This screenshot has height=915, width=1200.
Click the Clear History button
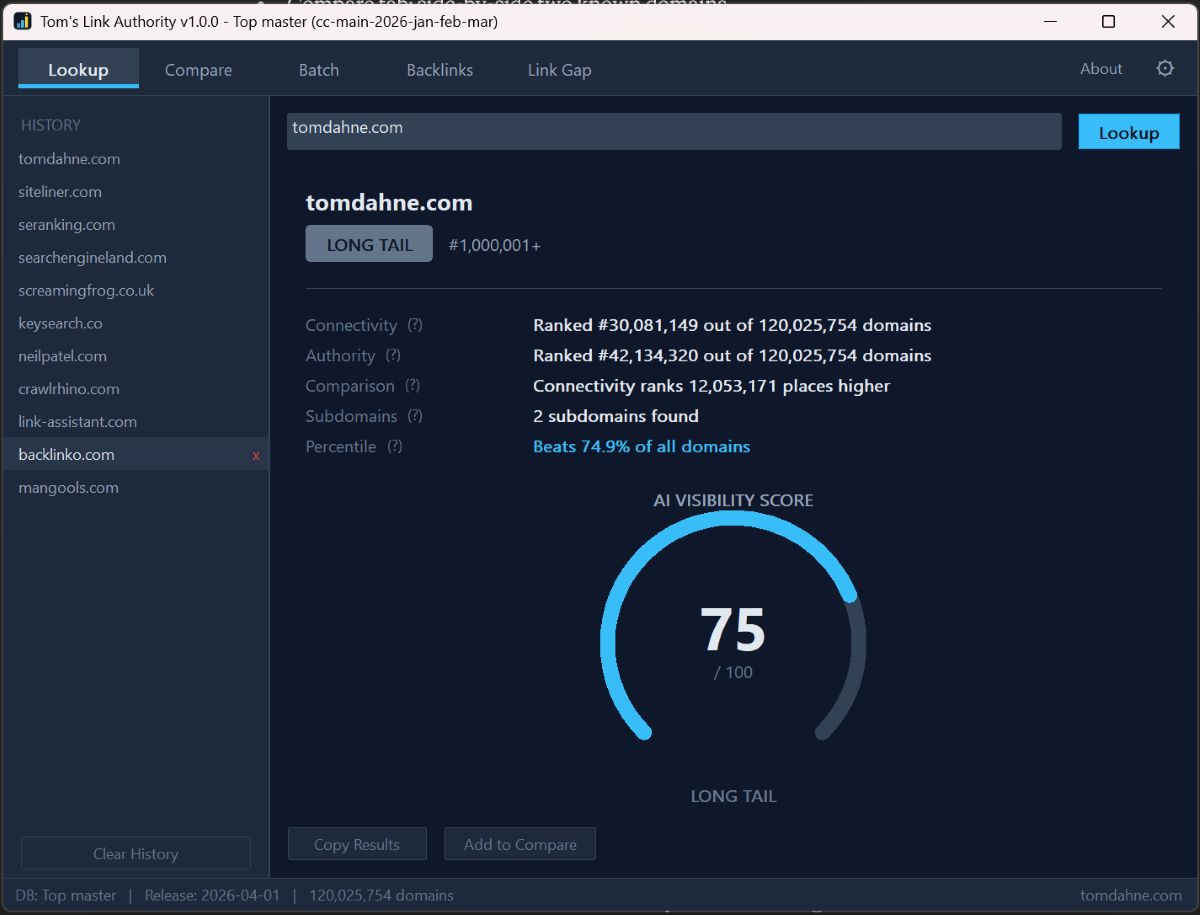pos(135,852)
